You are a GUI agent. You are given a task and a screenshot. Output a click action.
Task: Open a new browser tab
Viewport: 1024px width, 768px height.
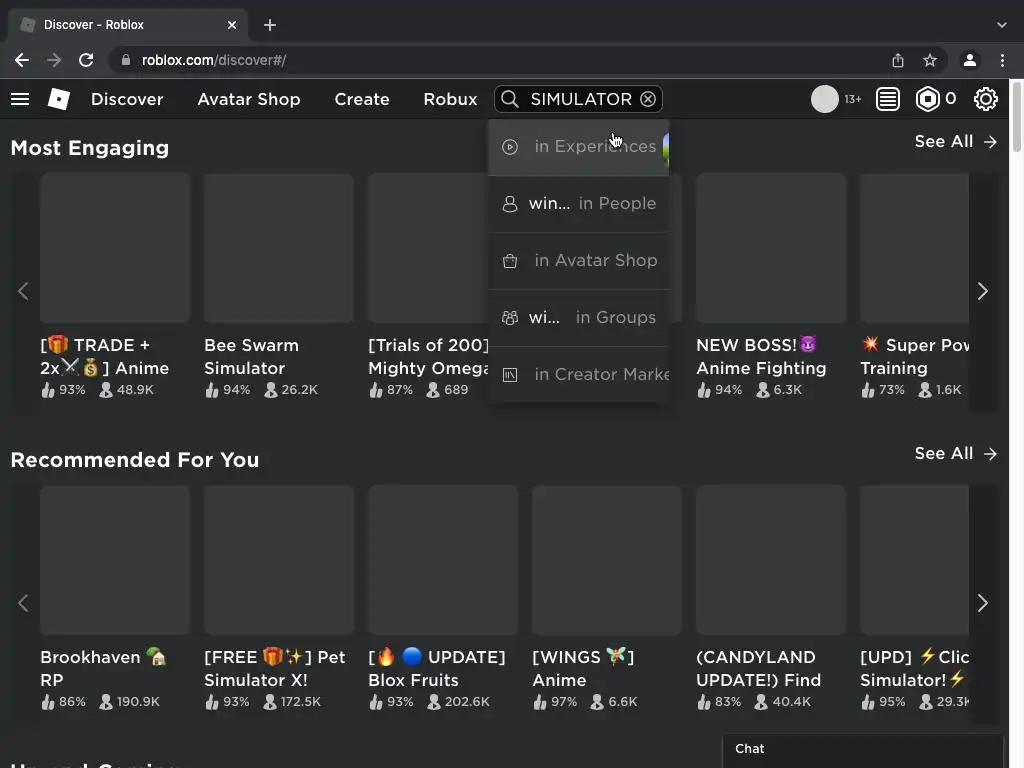[x=270, y=25]
